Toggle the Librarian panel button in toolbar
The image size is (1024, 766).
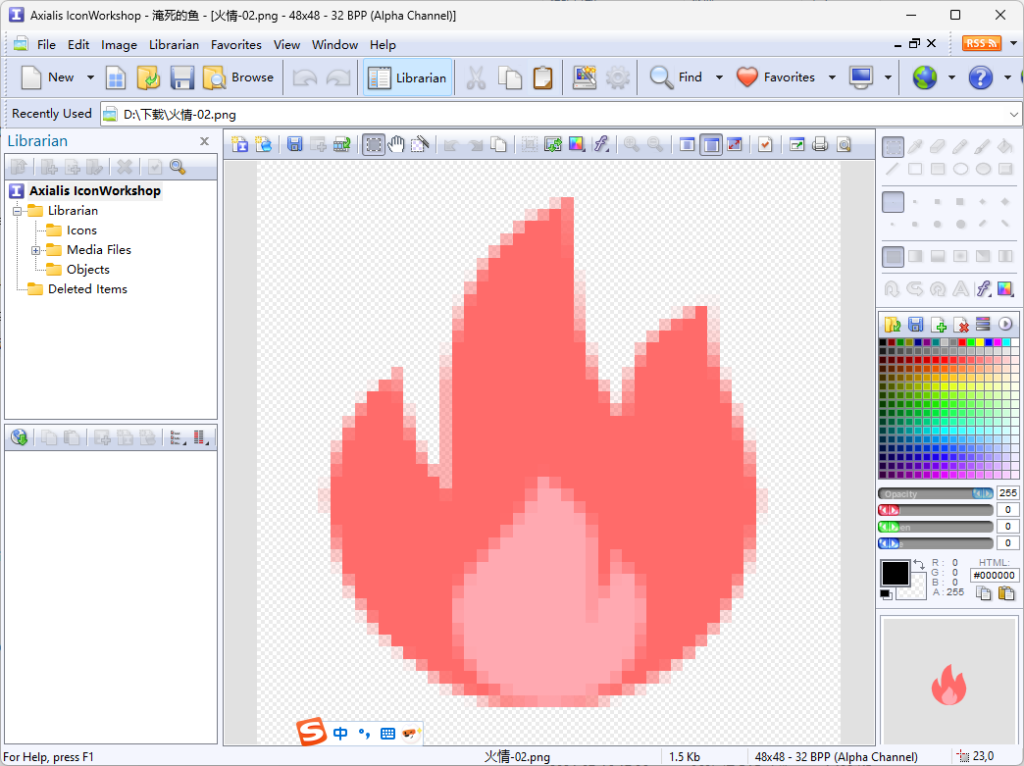click(x=408, y=78)
